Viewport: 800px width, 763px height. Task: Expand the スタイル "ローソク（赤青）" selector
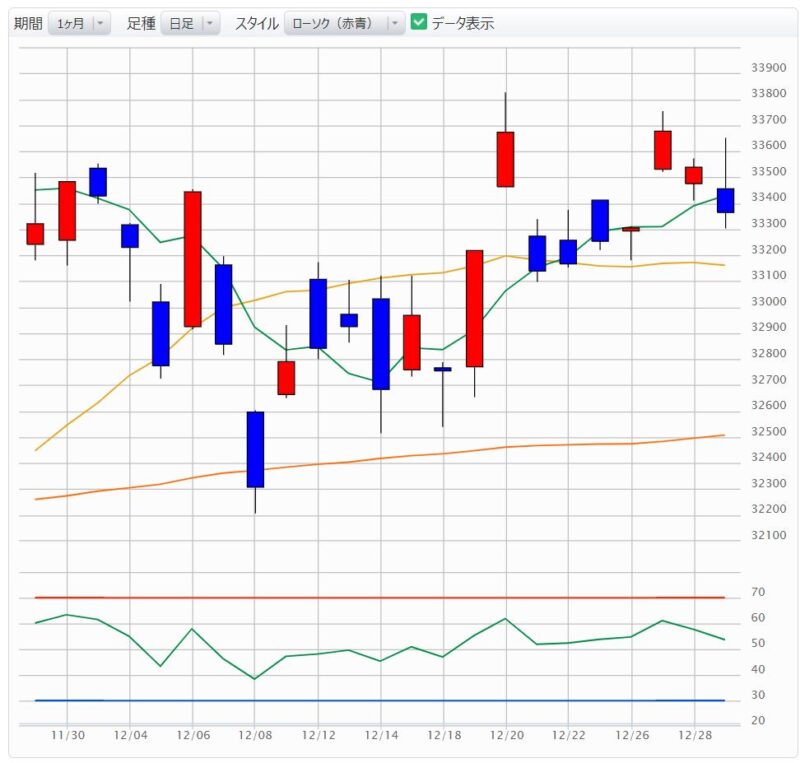(x=344, y=23)
